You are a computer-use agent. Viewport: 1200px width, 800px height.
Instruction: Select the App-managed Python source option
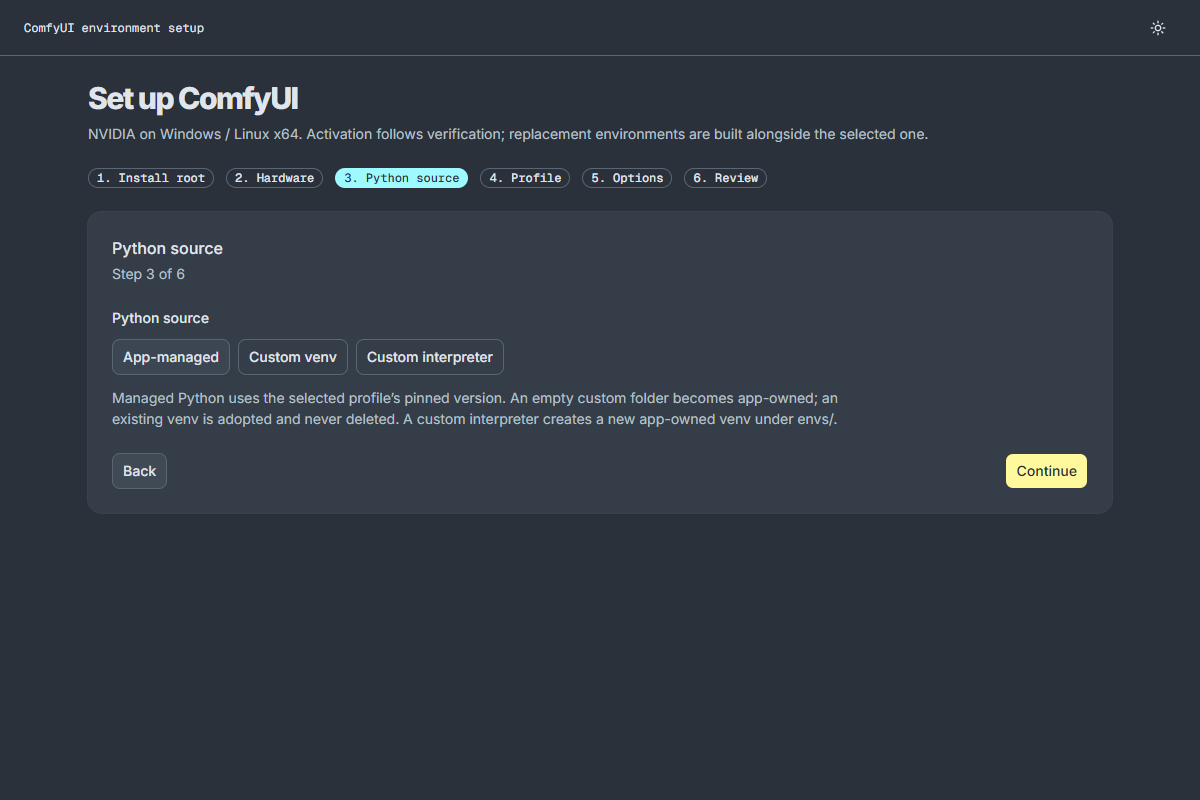pyautogui.click(x=171, y=357)
